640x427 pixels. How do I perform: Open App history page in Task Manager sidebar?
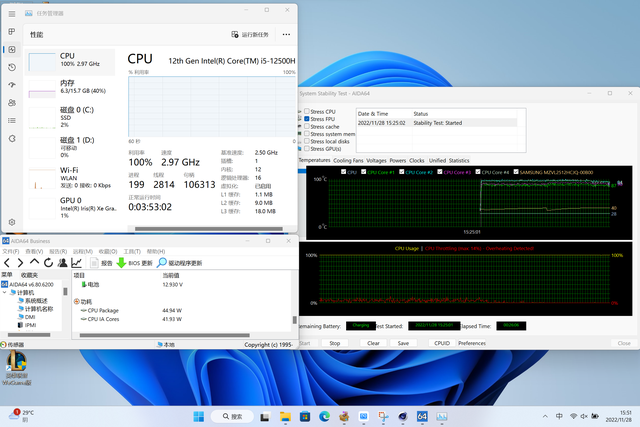coord(11,67)
